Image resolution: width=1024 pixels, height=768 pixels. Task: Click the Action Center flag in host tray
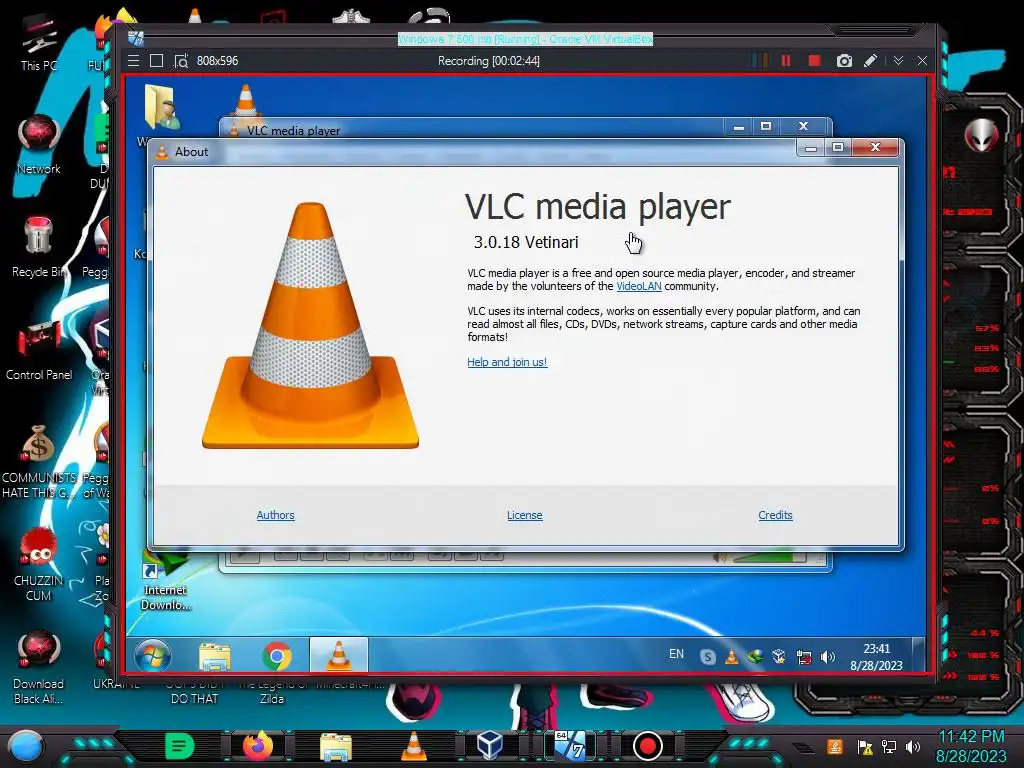865,746
